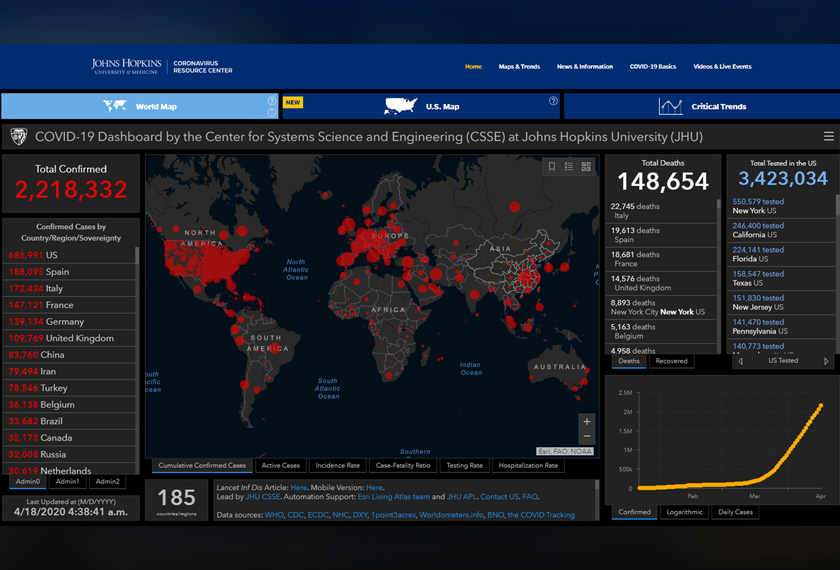The height and width of the screenshot is (570, 840).
Task: Open the Worldometers.info data source link
Action: 451,515
